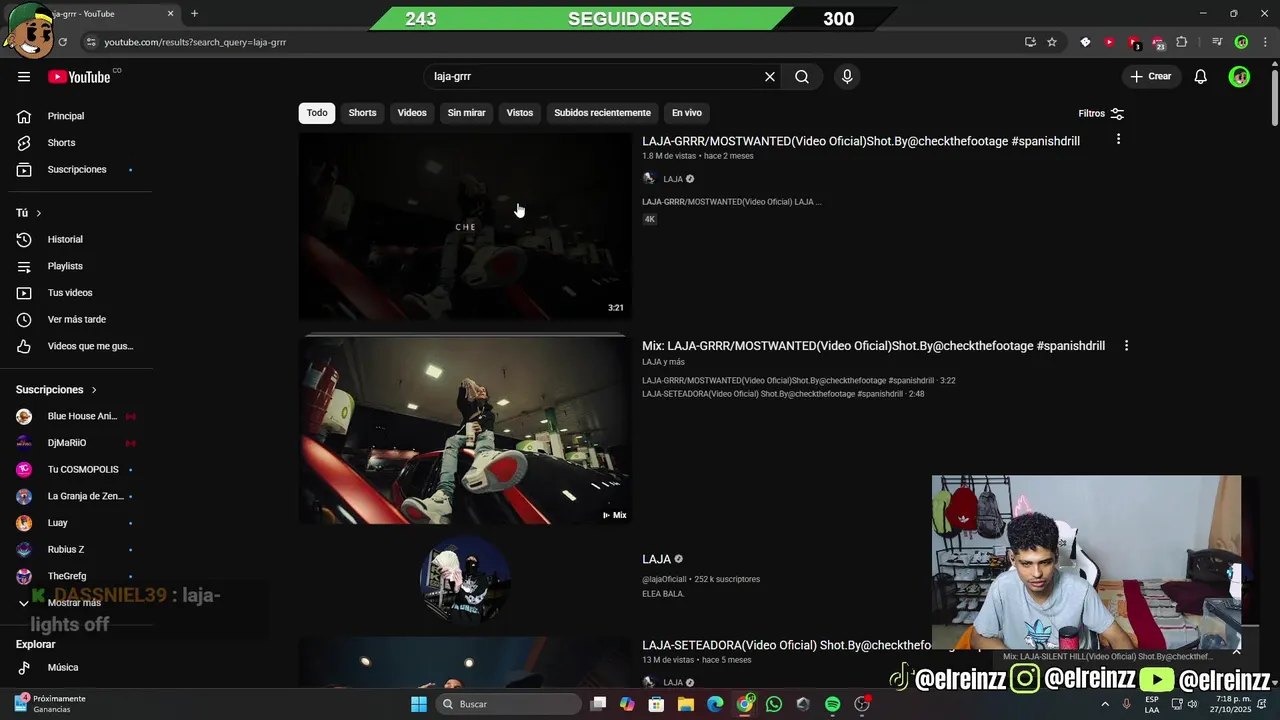Go to the YouTube home logo

pyautogui.click(x=79, y=77)
